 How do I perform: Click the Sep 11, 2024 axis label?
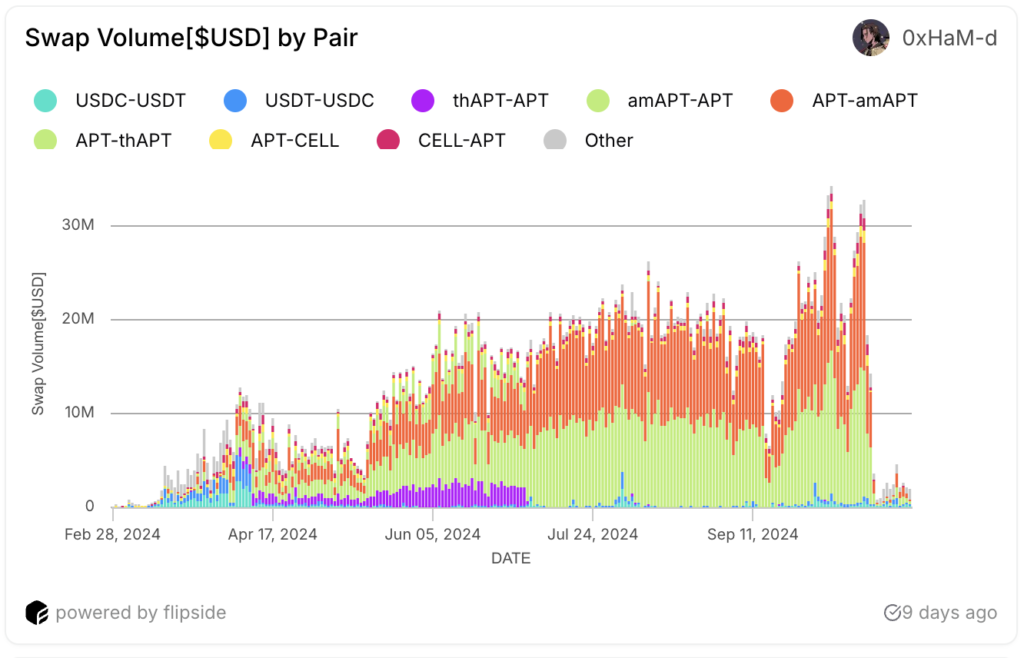pos(753,534)
